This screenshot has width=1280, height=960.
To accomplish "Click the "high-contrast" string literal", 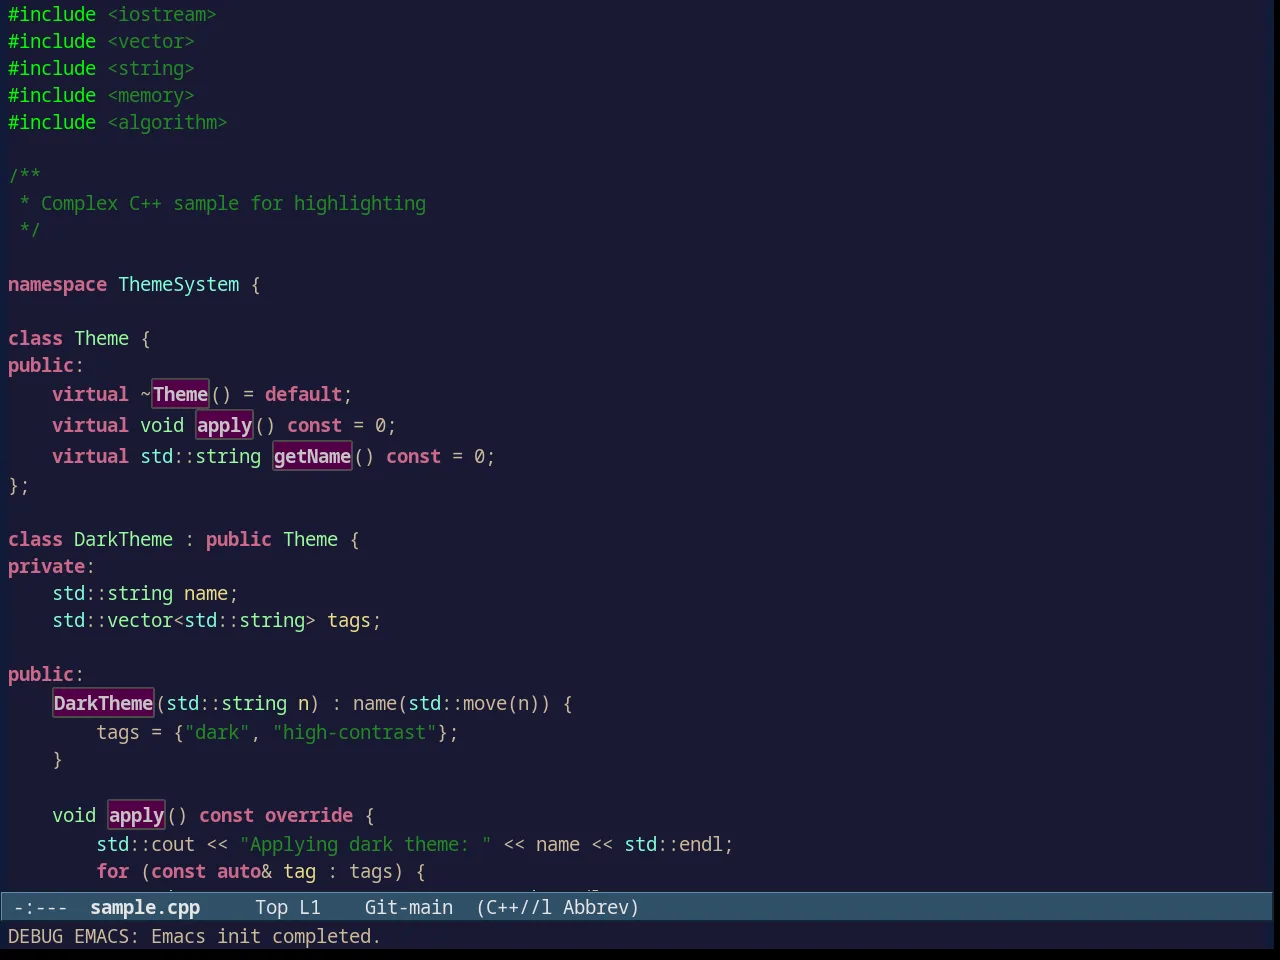I will click(x=355, y=733).
